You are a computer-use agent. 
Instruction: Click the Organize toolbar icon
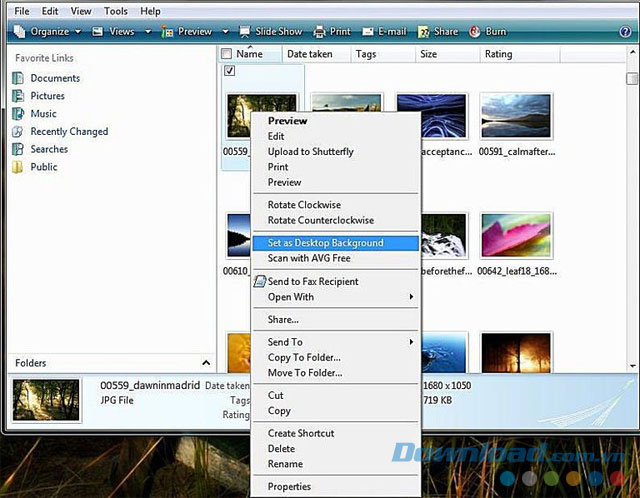[20, 31]
